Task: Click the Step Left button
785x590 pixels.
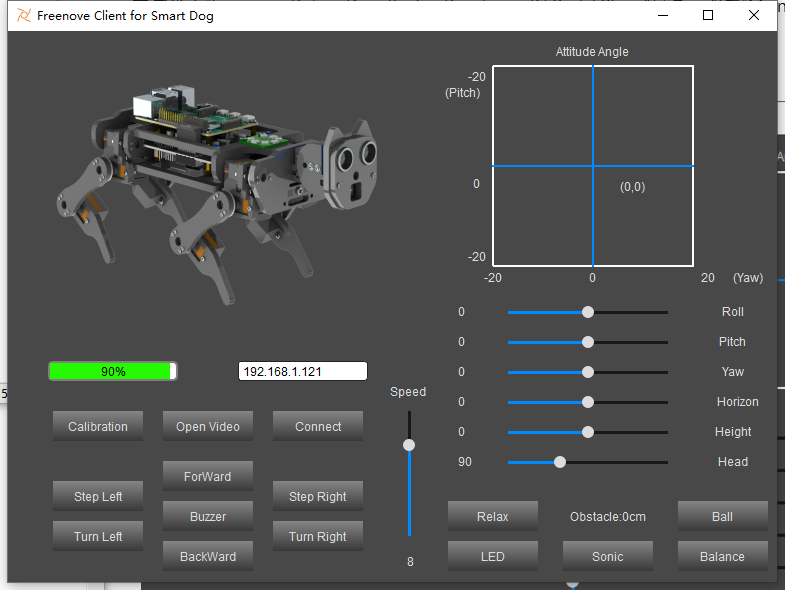Action: click(98, 496)
